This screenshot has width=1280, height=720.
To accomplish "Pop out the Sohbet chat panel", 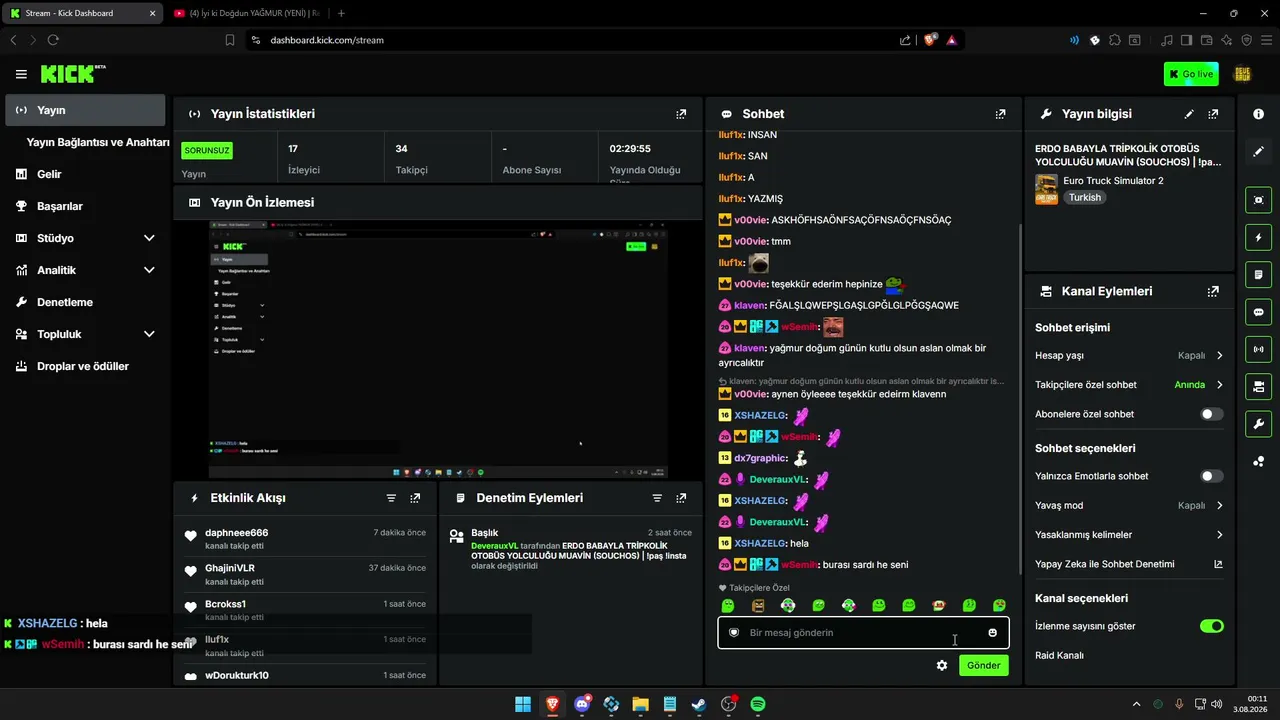I will [x=1000, y=114].
